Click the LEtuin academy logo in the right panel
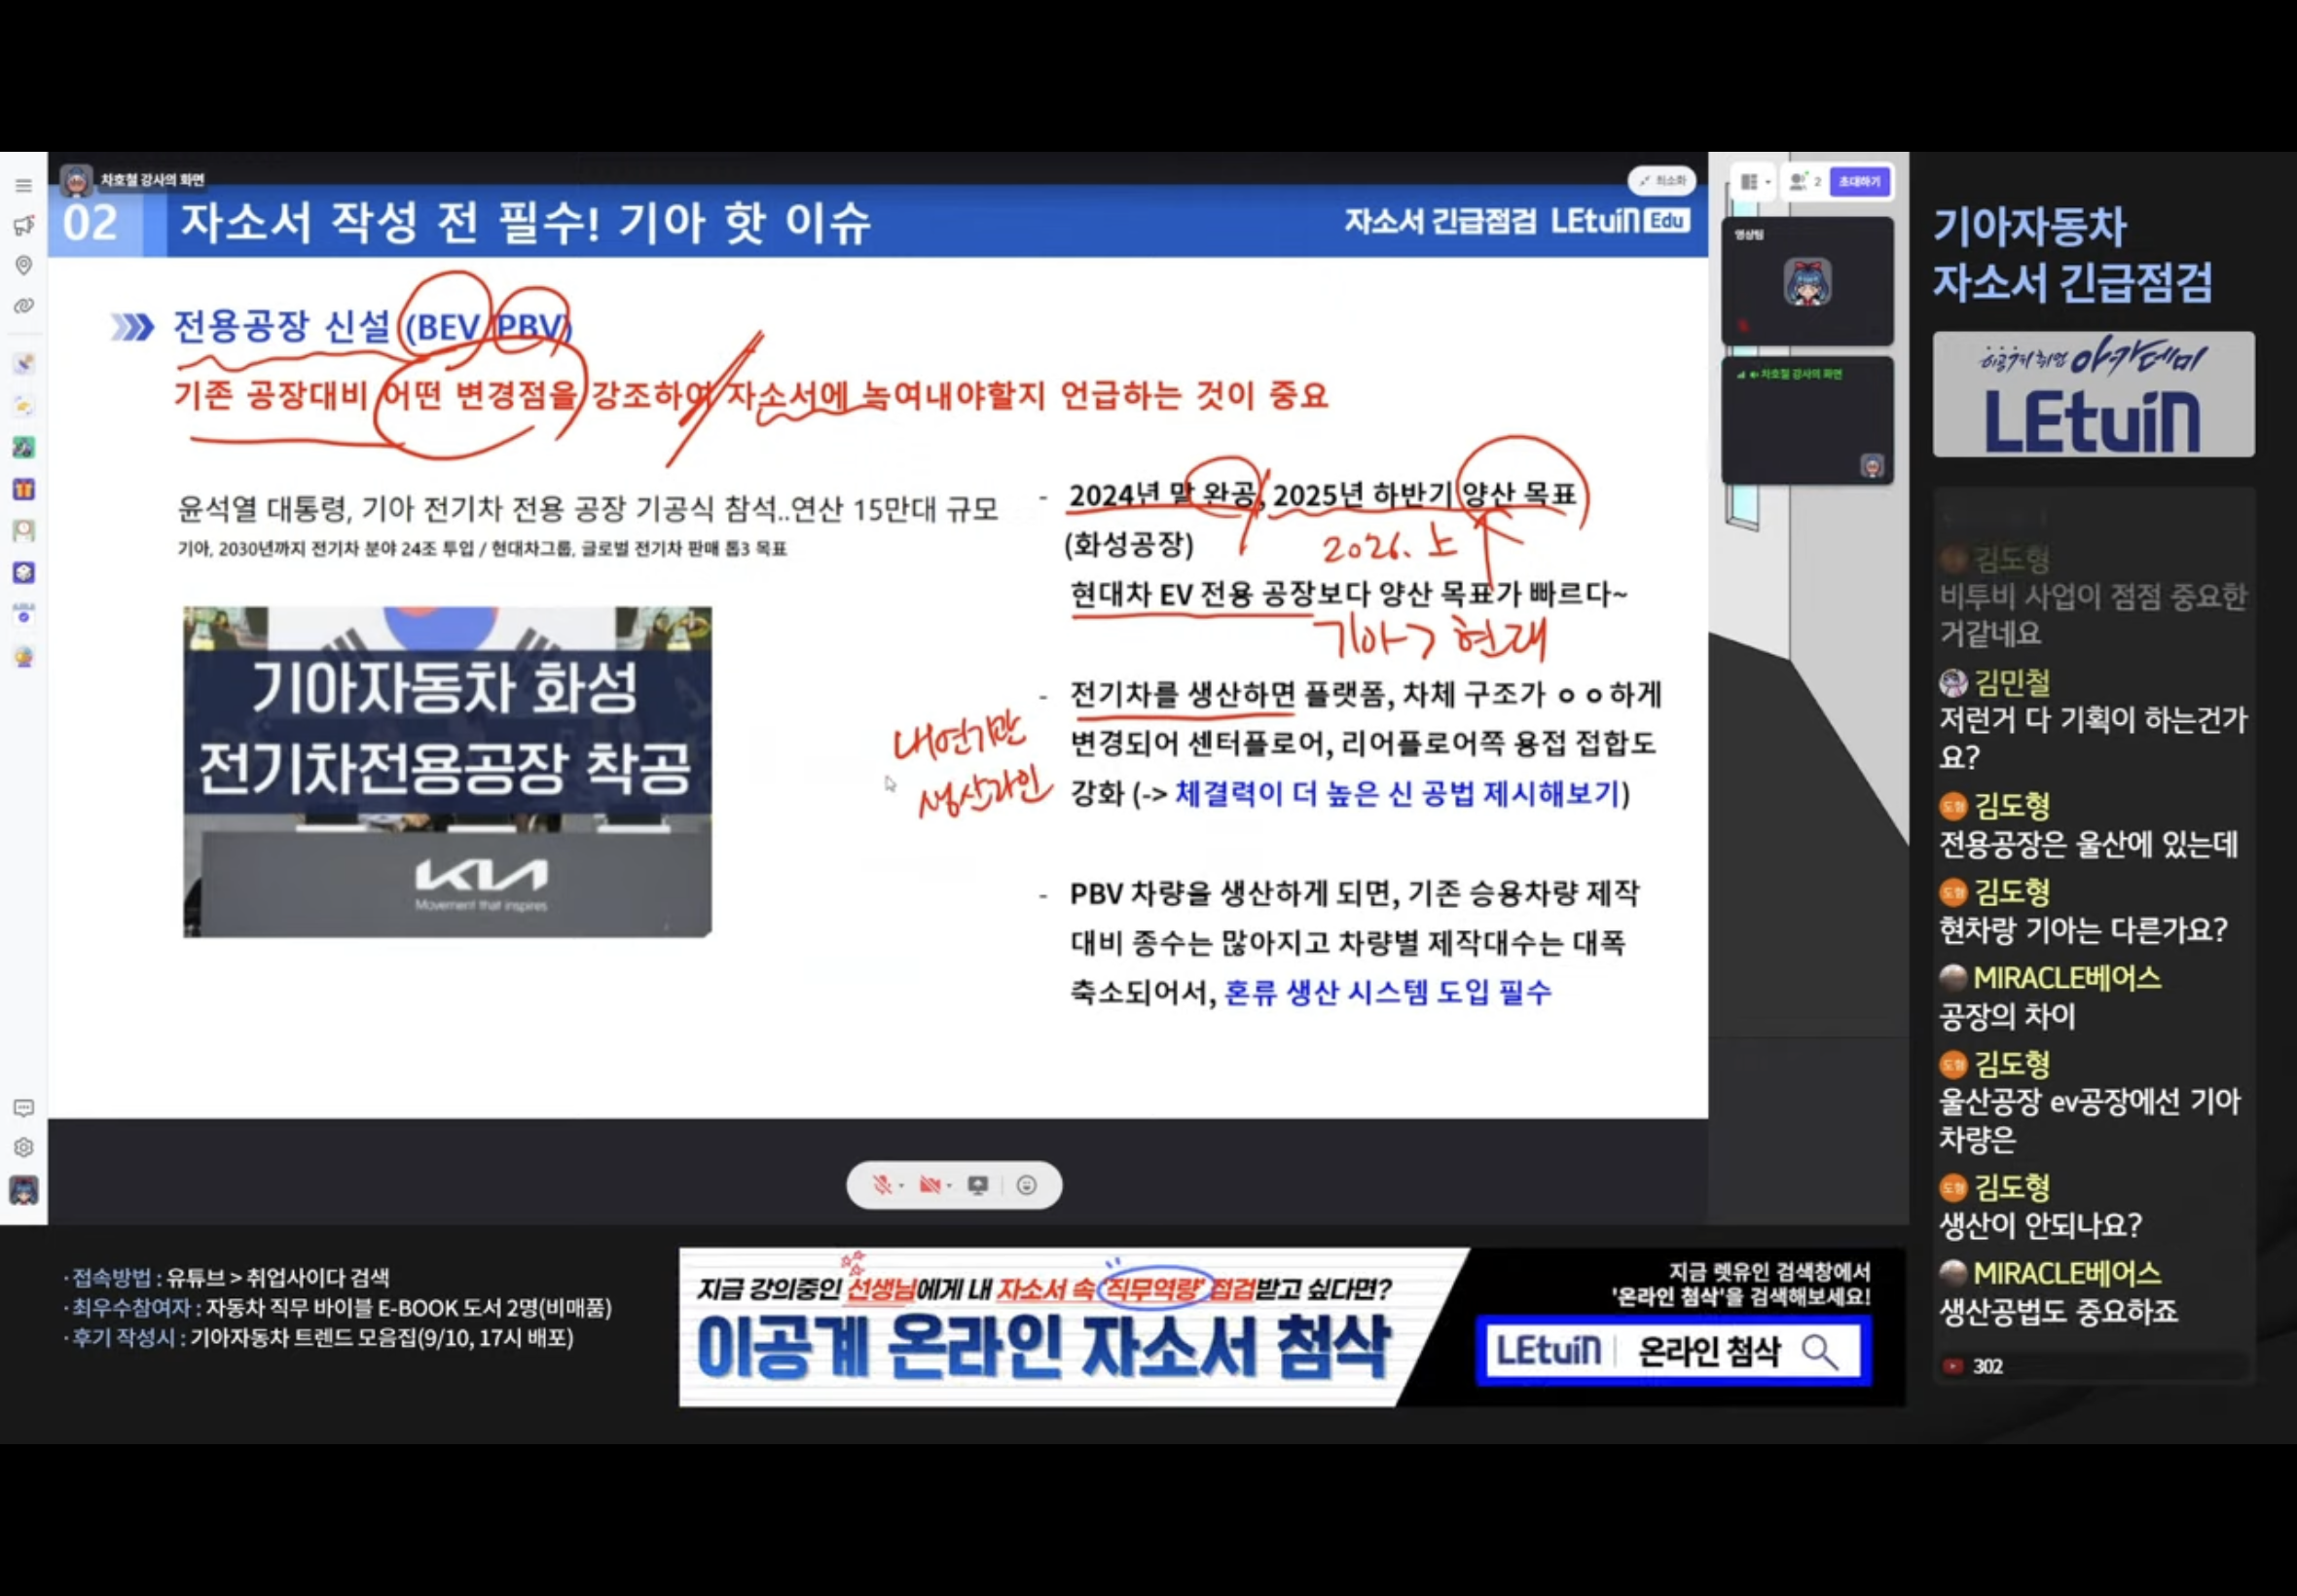This screenshot has height=1596, width=2297. point(2093,394)
